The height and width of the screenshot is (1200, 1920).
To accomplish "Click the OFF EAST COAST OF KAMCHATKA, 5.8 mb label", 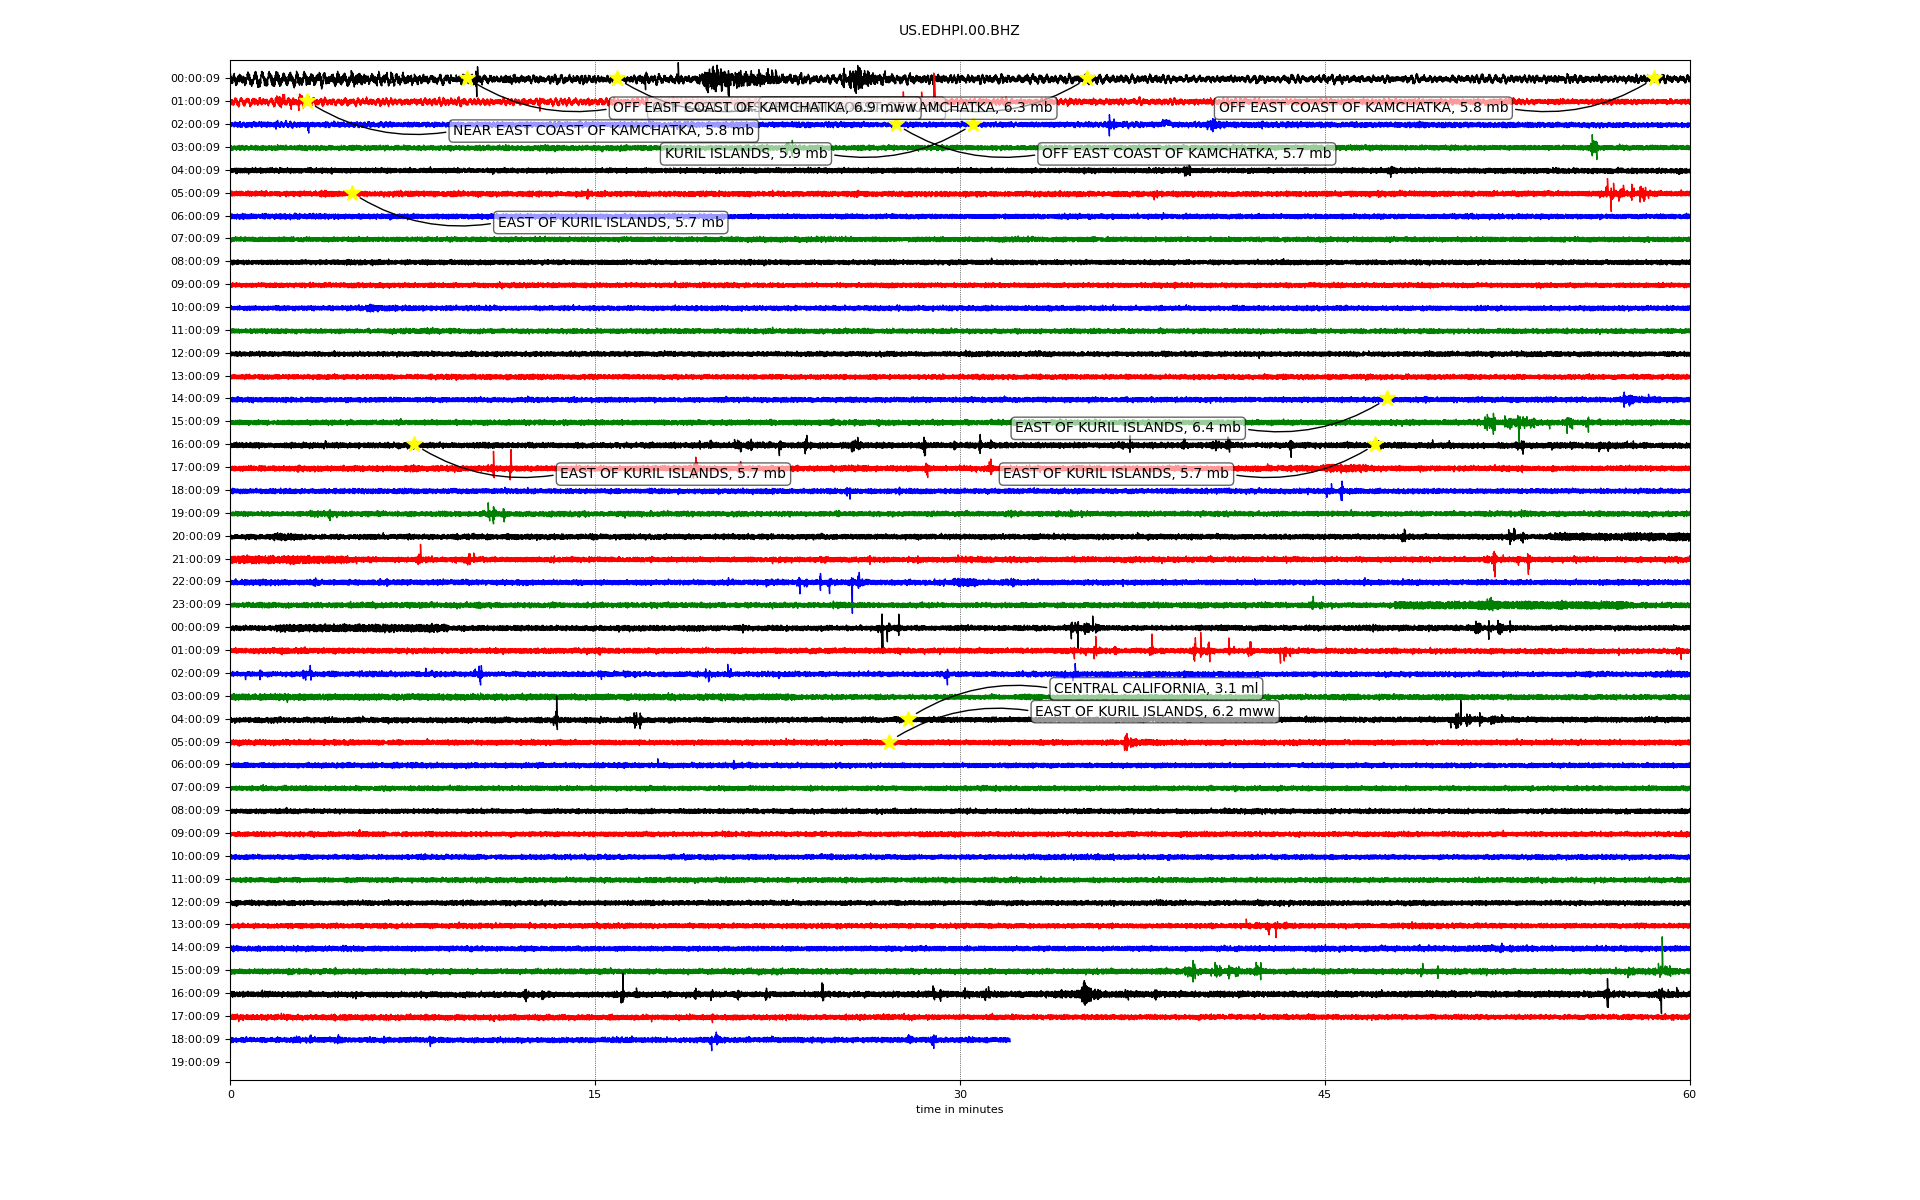I will point(1363,108).
